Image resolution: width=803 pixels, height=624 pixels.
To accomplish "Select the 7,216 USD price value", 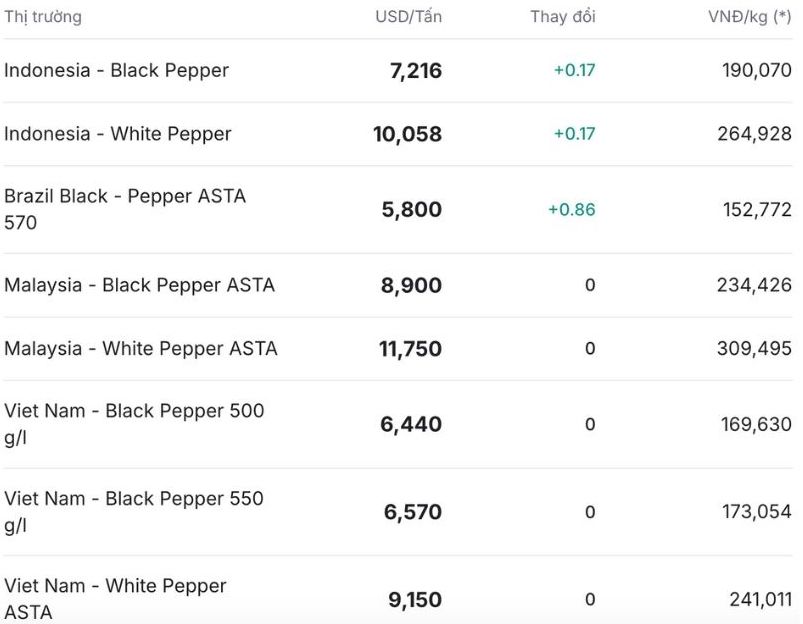I will pyautogui.click(x=416, y=71).
